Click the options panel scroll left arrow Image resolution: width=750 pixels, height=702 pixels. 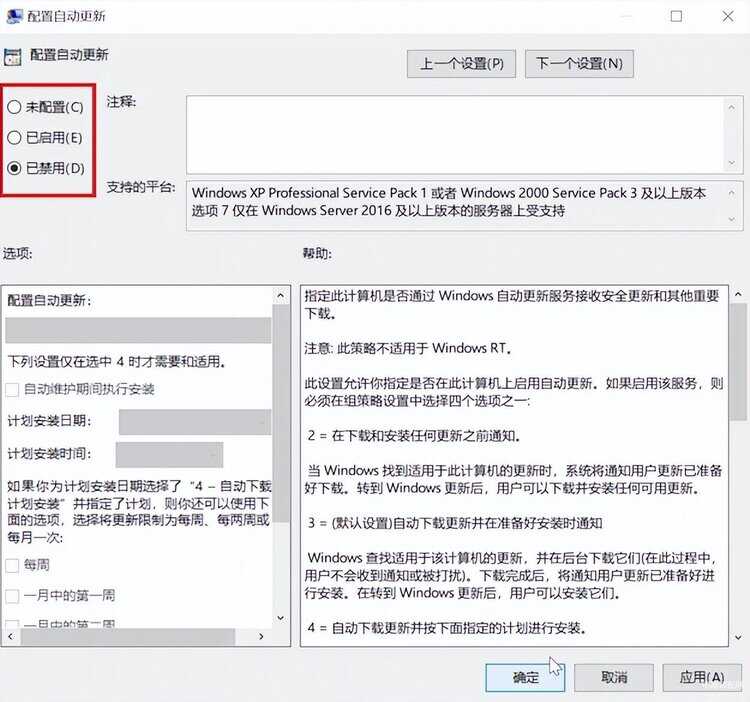coord(11,636)
